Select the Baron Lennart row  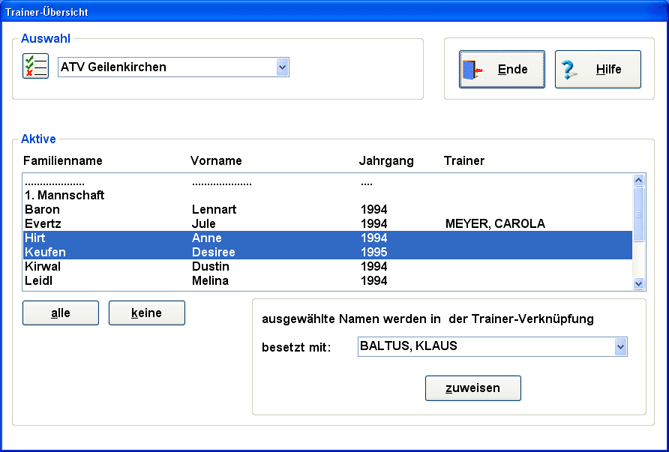click(200, 210)
